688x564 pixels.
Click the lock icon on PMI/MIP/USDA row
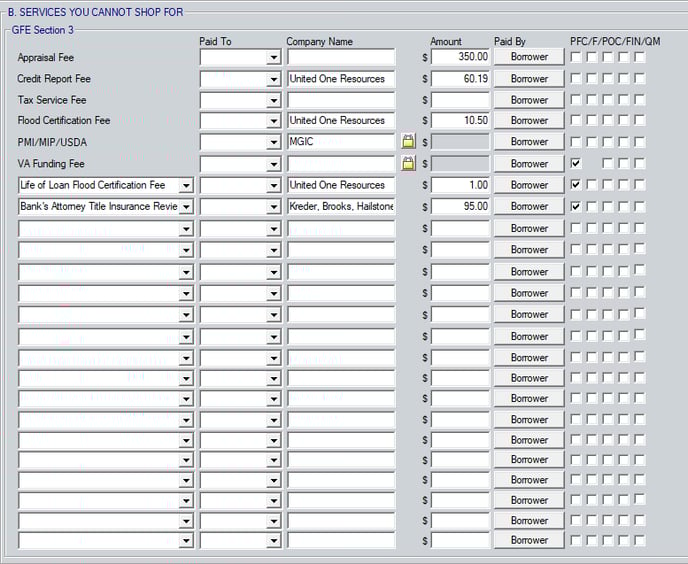click(408, 142)
